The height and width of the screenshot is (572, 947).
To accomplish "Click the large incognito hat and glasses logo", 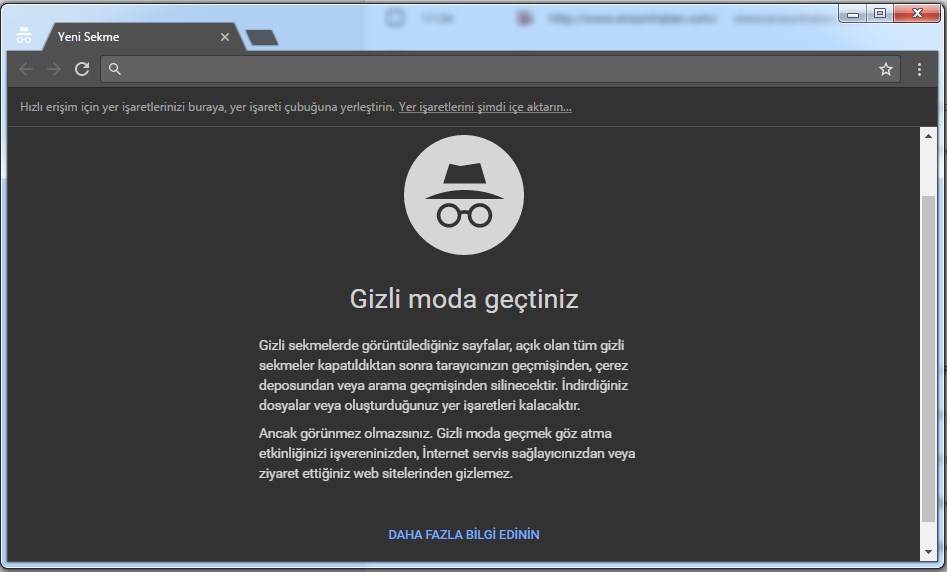I will click(463, 195).
